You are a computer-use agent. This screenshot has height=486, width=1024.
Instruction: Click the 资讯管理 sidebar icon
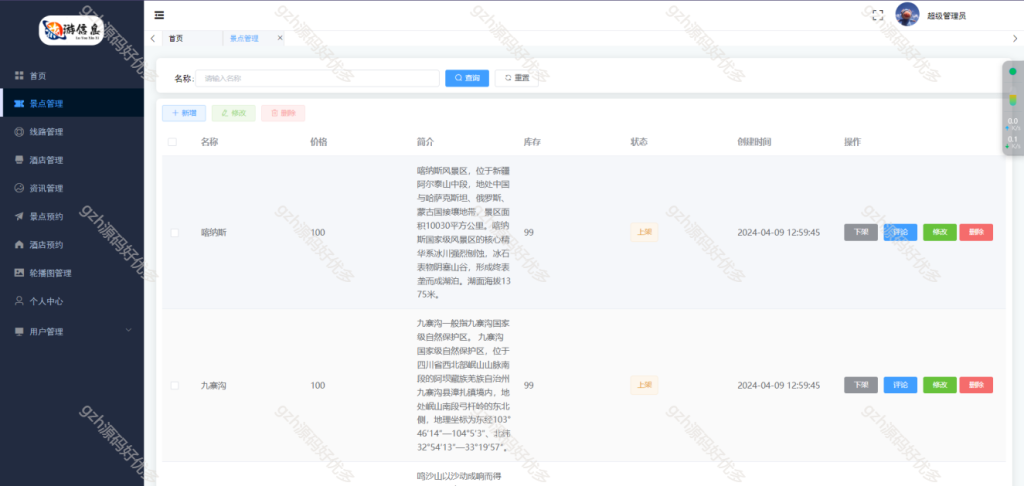coord(19,188)
